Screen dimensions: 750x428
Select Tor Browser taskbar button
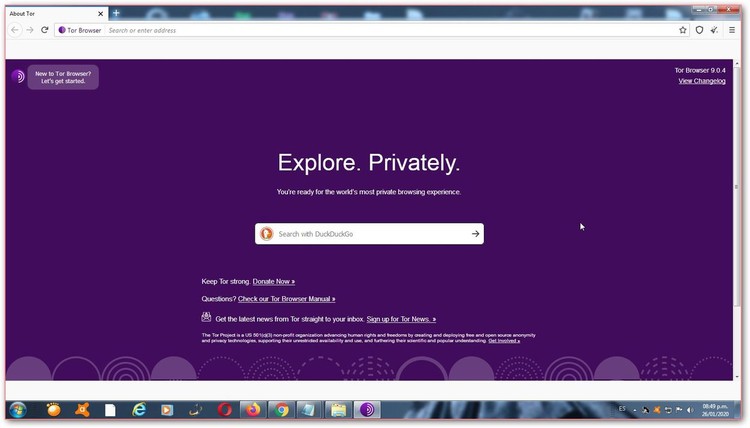point(367,410)
